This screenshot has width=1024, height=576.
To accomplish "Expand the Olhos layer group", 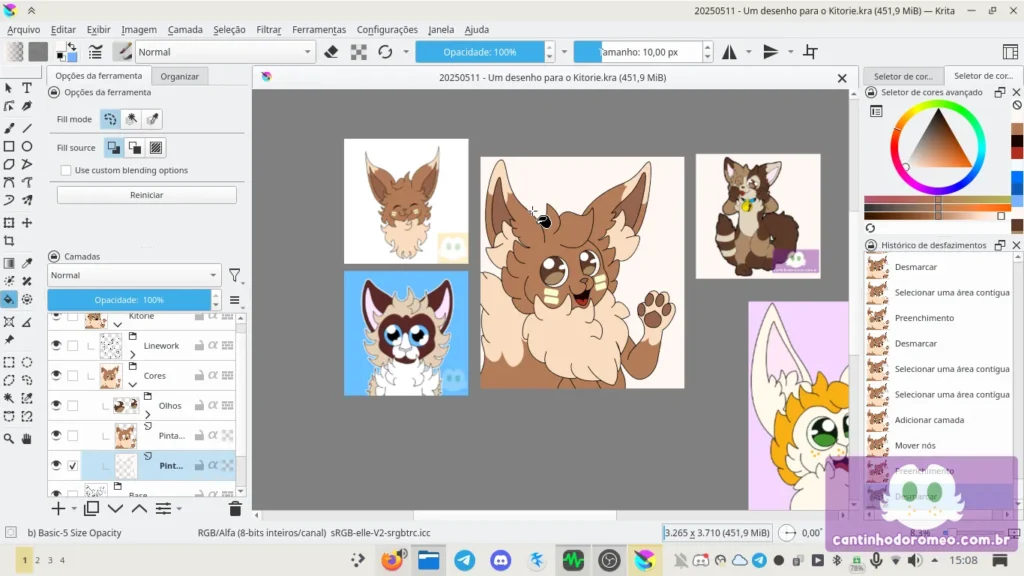I will (148, 415).
